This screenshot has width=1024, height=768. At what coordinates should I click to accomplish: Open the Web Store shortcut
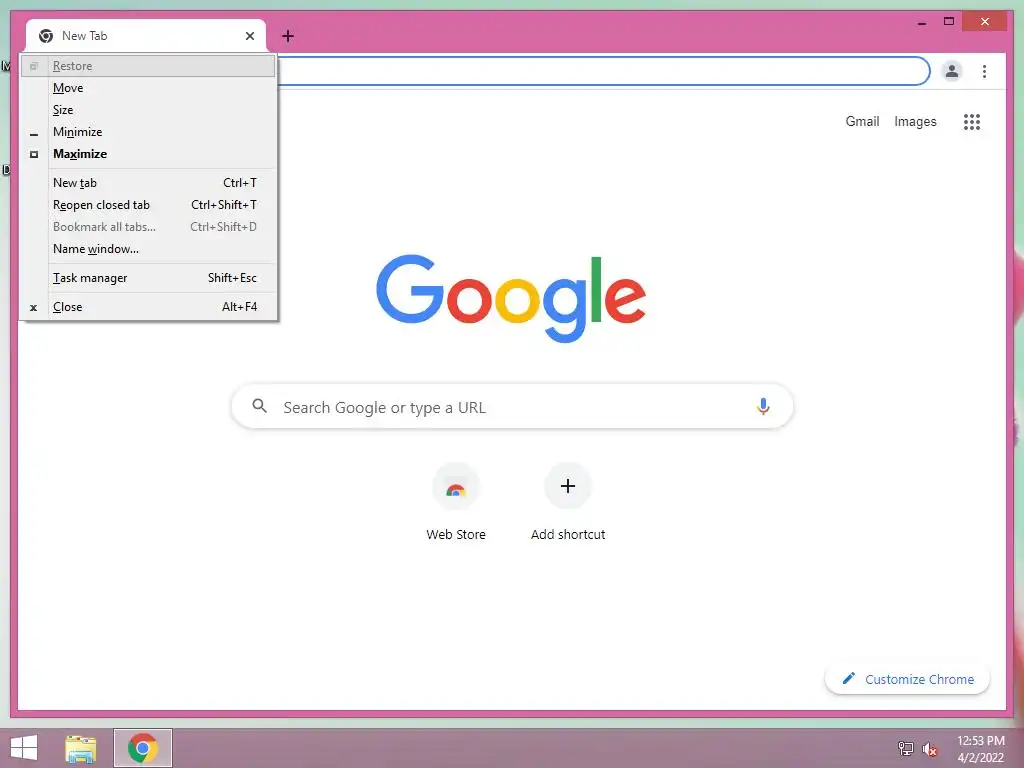pyautogui.click(x=456, y=502)
